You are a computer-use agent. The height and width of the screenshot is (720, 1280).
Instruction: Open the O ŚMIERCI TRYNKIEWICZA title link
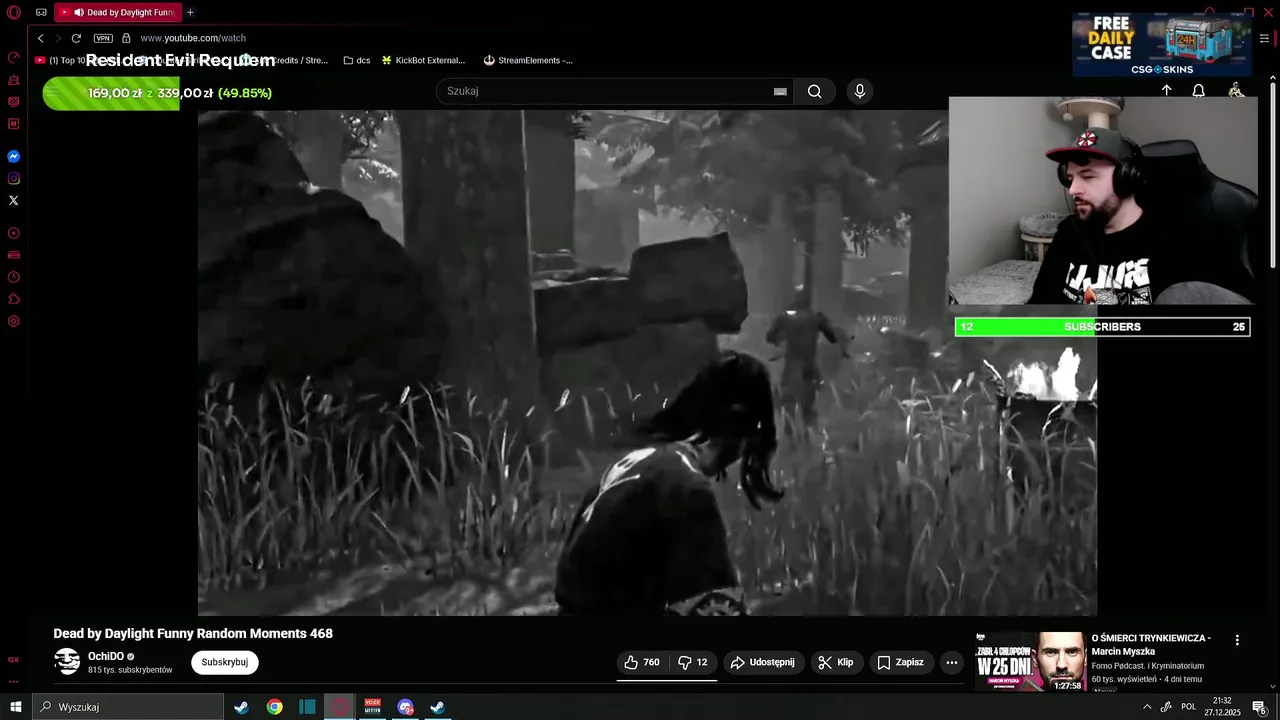(x=1151, y=644)
